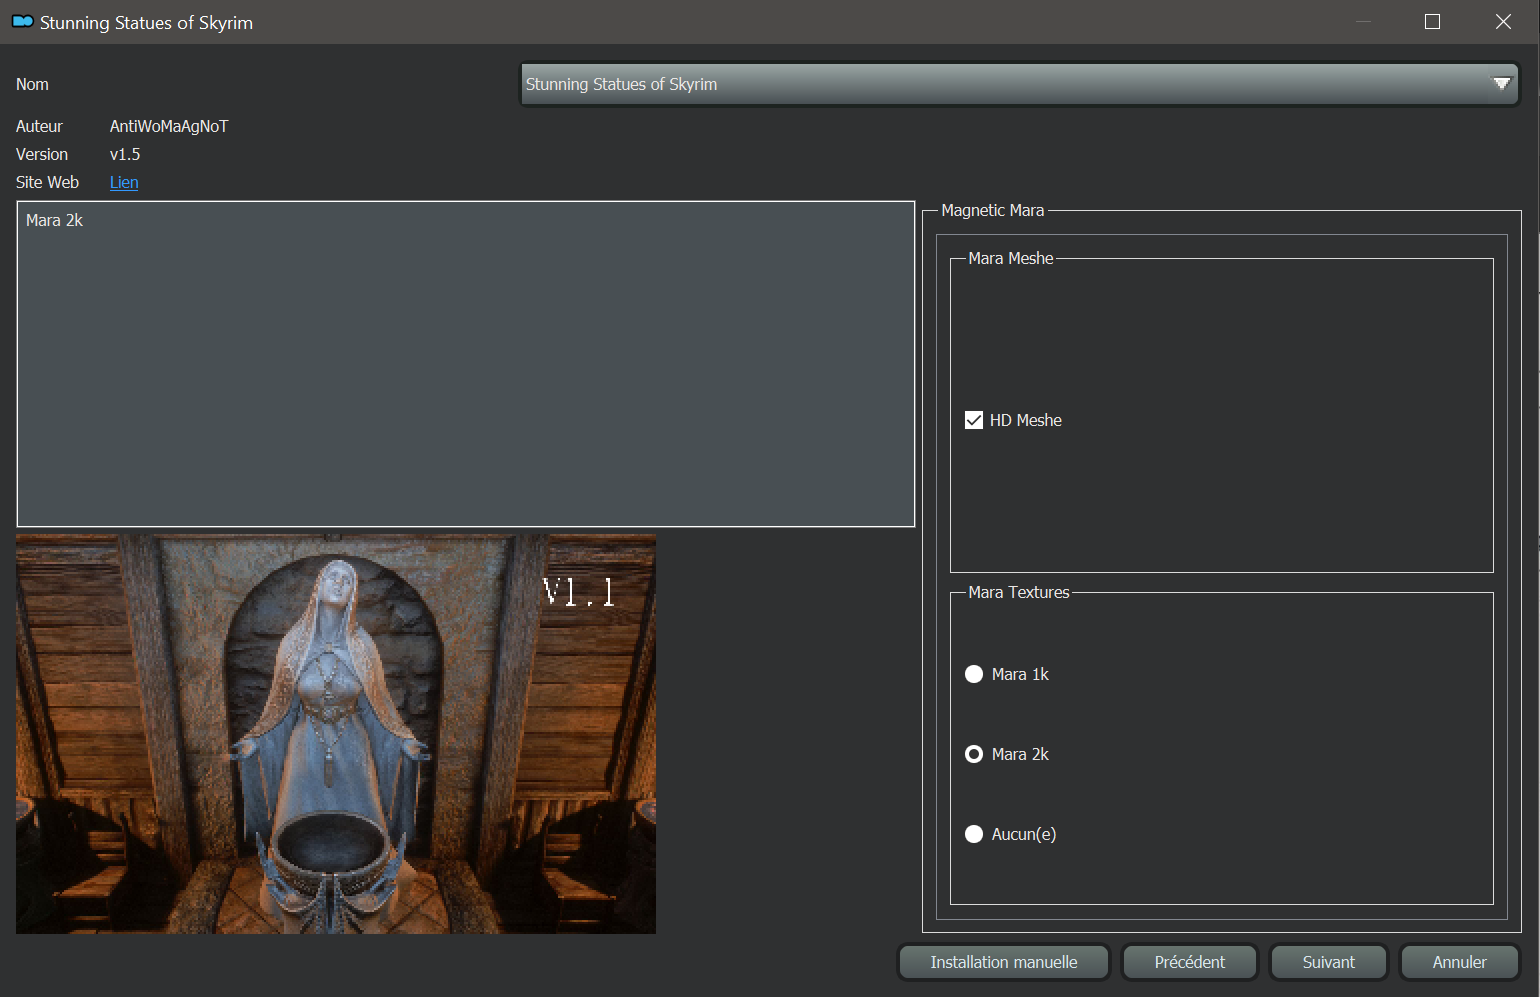Image resolution: width=1540 pixels, height=997 pixels.
Task: Click the Mod Organizer app icon in title bar
Action: (x=22, y=21)
